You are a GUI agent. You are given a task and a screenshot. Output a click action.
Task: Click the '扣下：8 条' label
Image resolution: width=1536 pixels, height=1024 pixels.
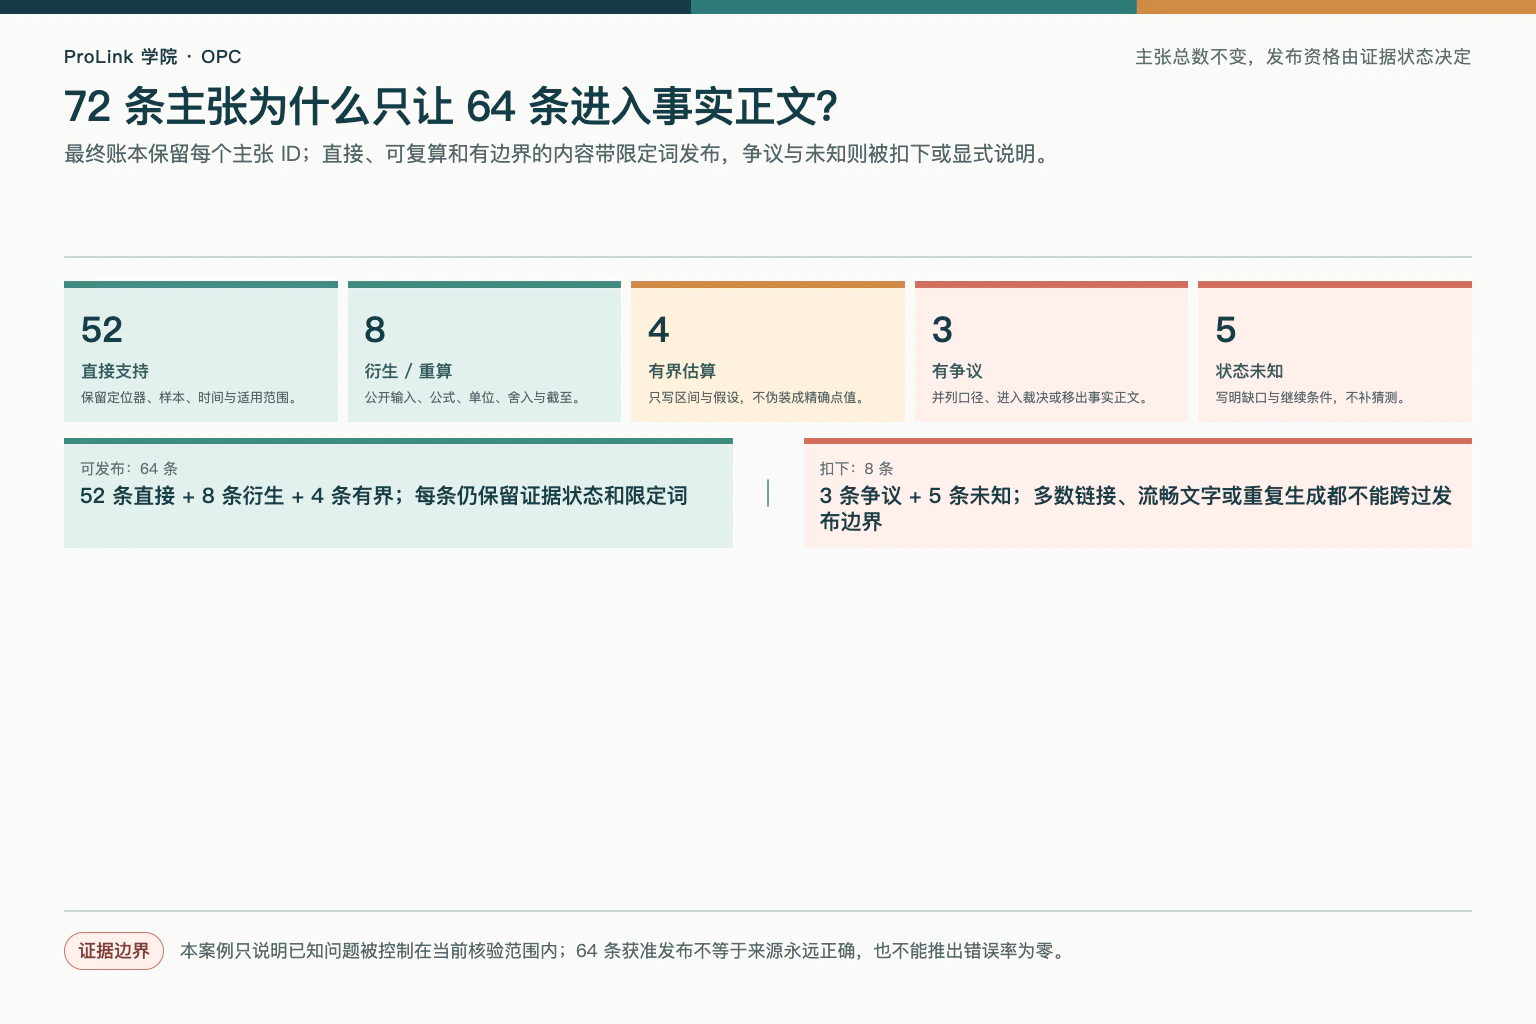pos(856,469)
